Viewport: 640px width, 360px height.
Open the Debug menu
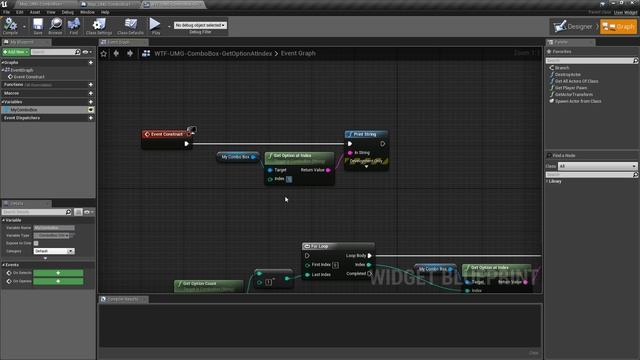tap(67, 12)
